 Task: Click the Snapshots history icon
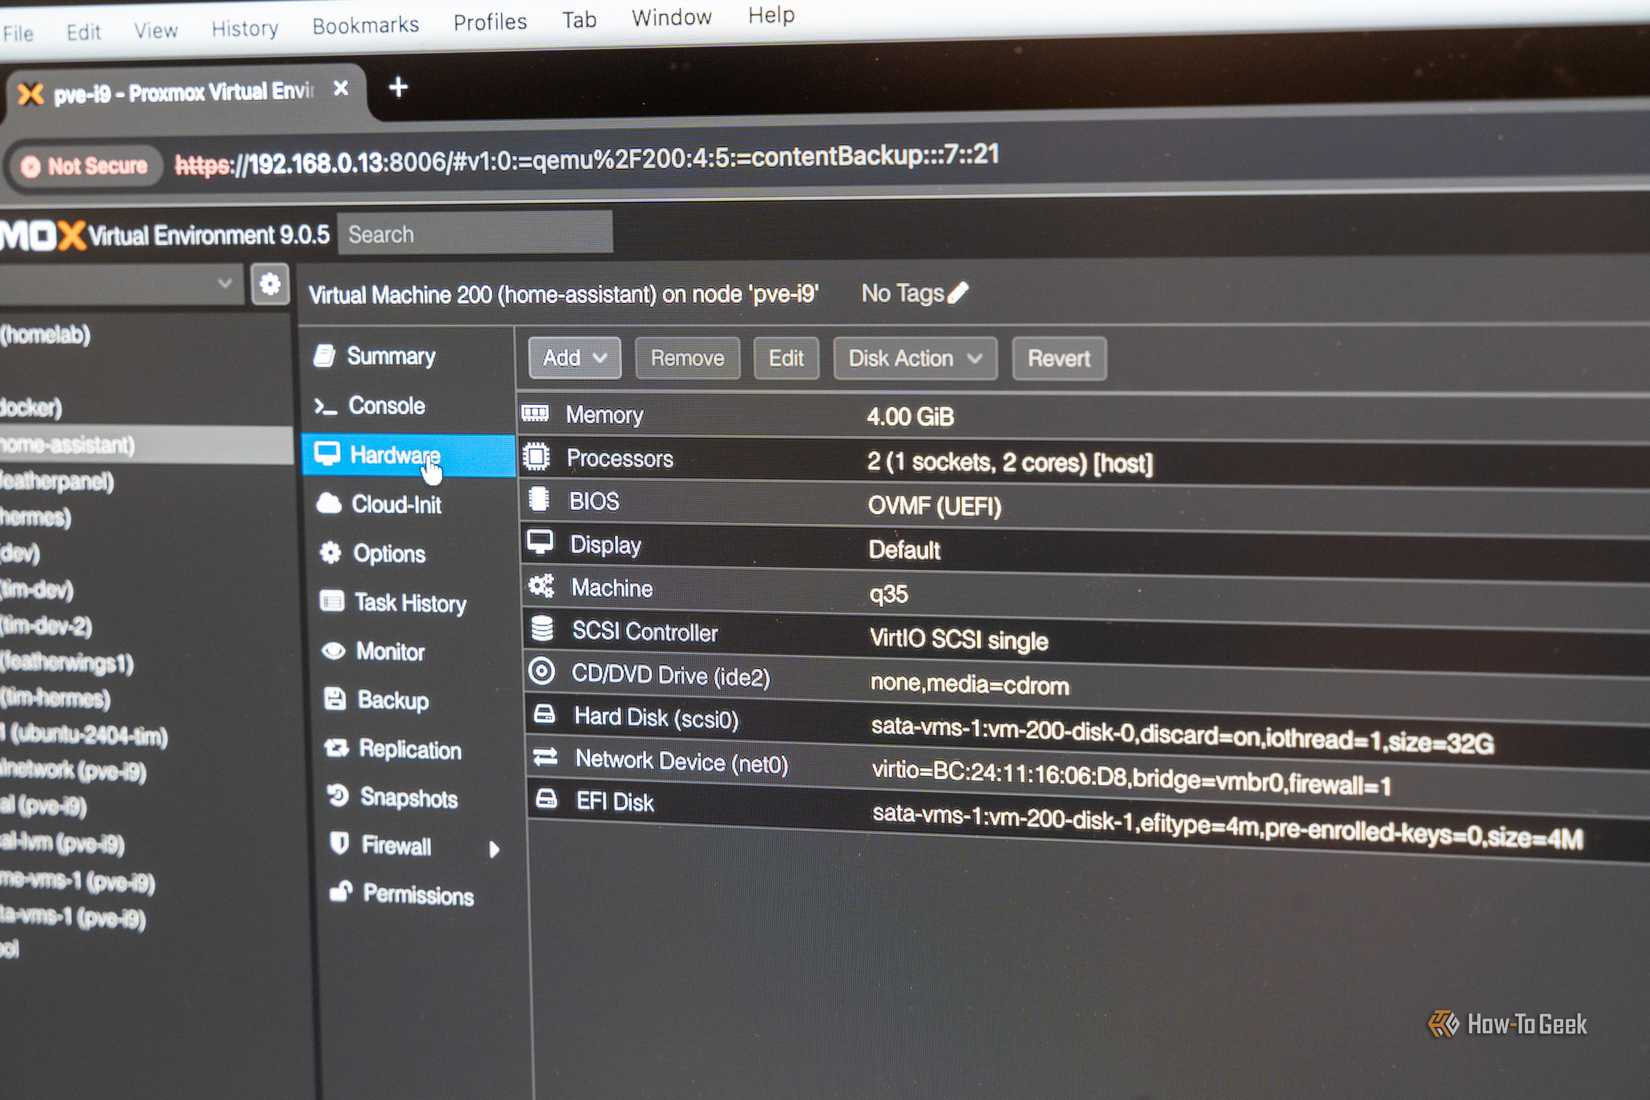[x=338, y=796]
